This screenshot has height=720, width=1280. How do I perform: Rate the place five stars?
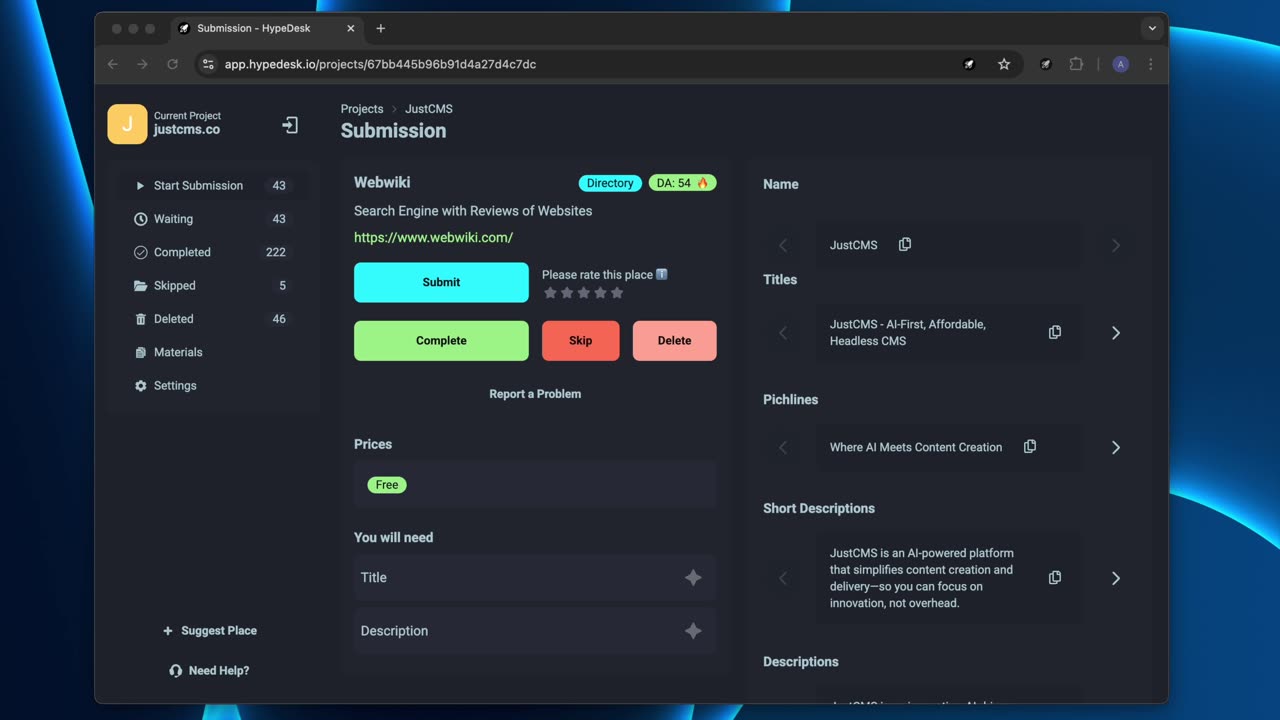[x=617, y=293]
